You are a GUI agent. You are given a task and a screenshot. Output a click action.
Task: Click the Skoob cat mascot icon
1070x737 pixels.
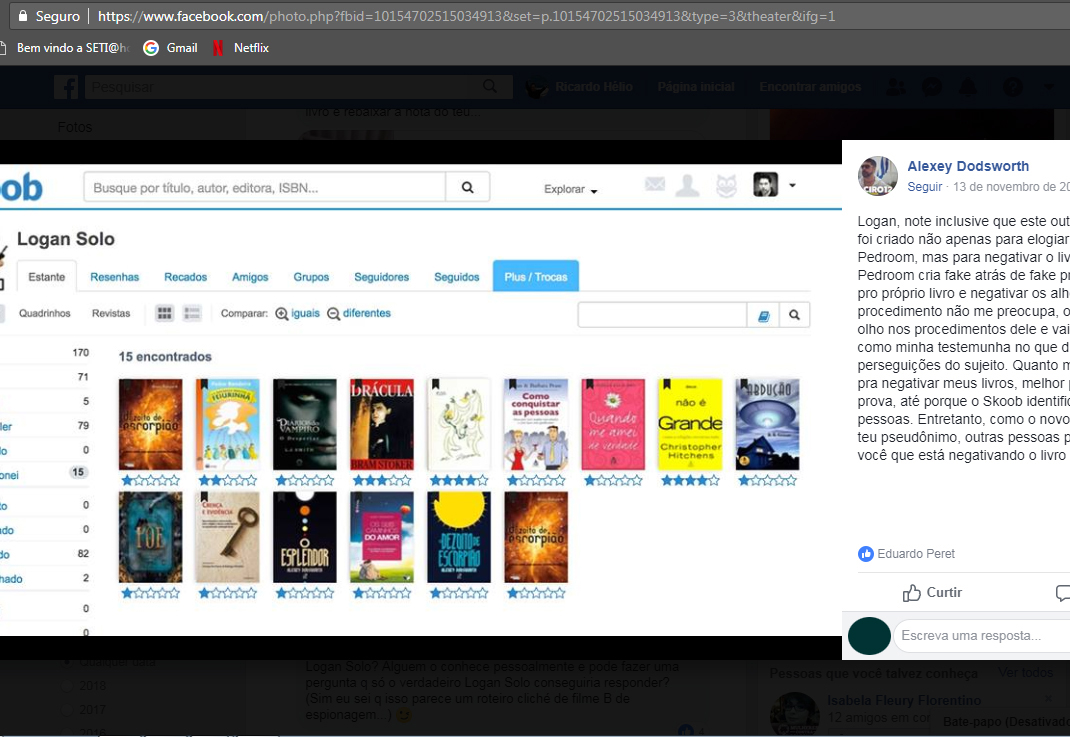(x=726, y=186)
